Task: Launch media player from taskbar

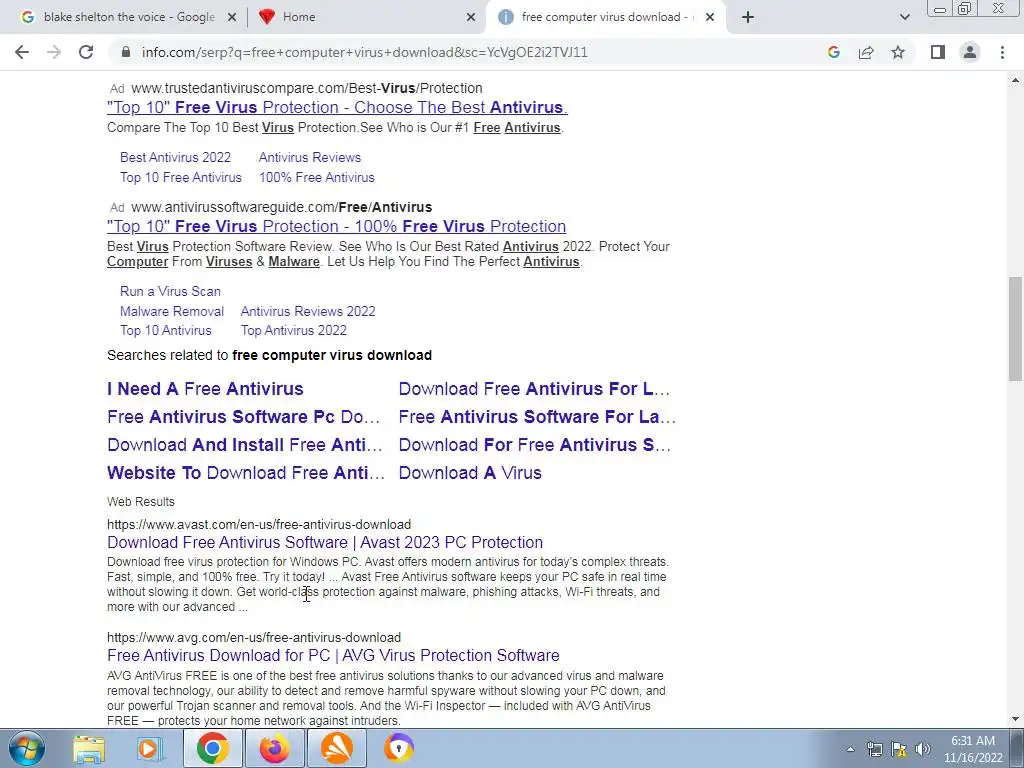Action: pos(150,748)
